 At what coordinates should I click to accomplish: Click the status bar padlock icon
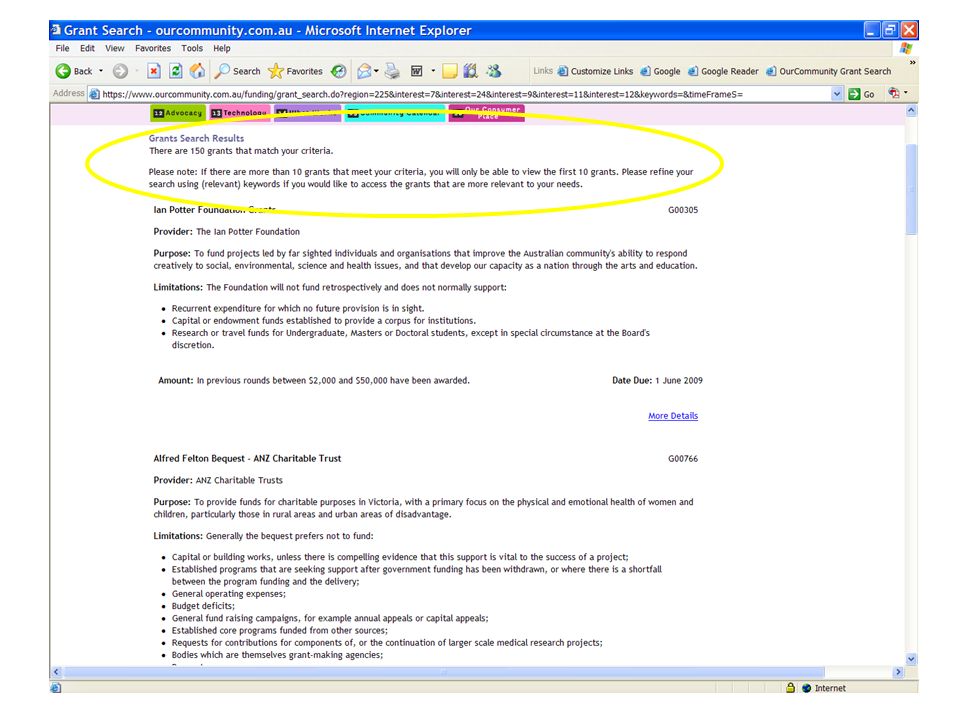(x=790, y=688)
